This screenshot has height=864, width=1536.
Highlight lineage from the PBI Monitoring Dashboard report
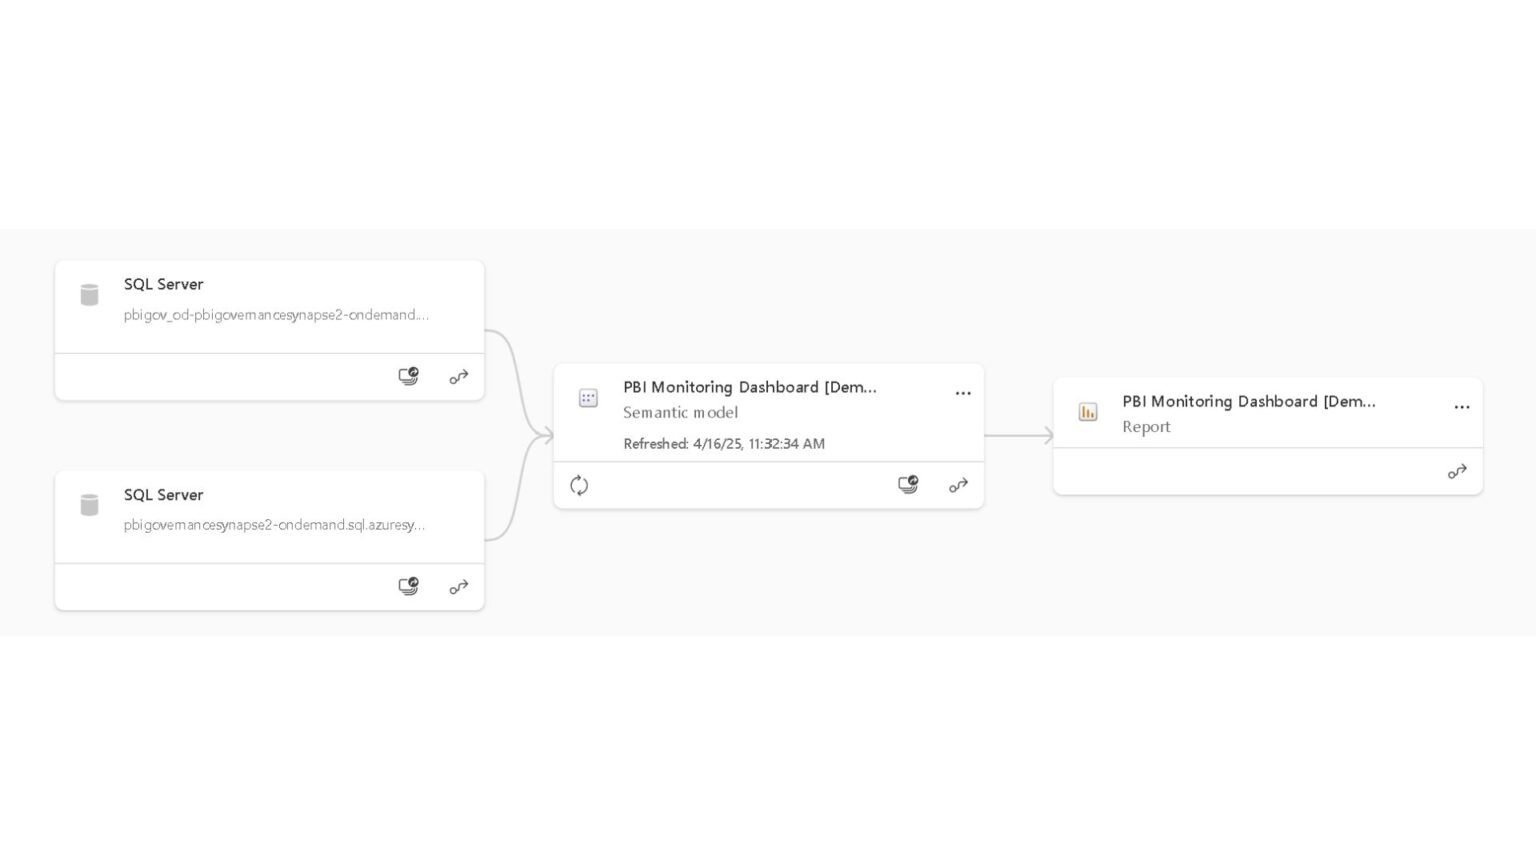[x=1457, y=471]
